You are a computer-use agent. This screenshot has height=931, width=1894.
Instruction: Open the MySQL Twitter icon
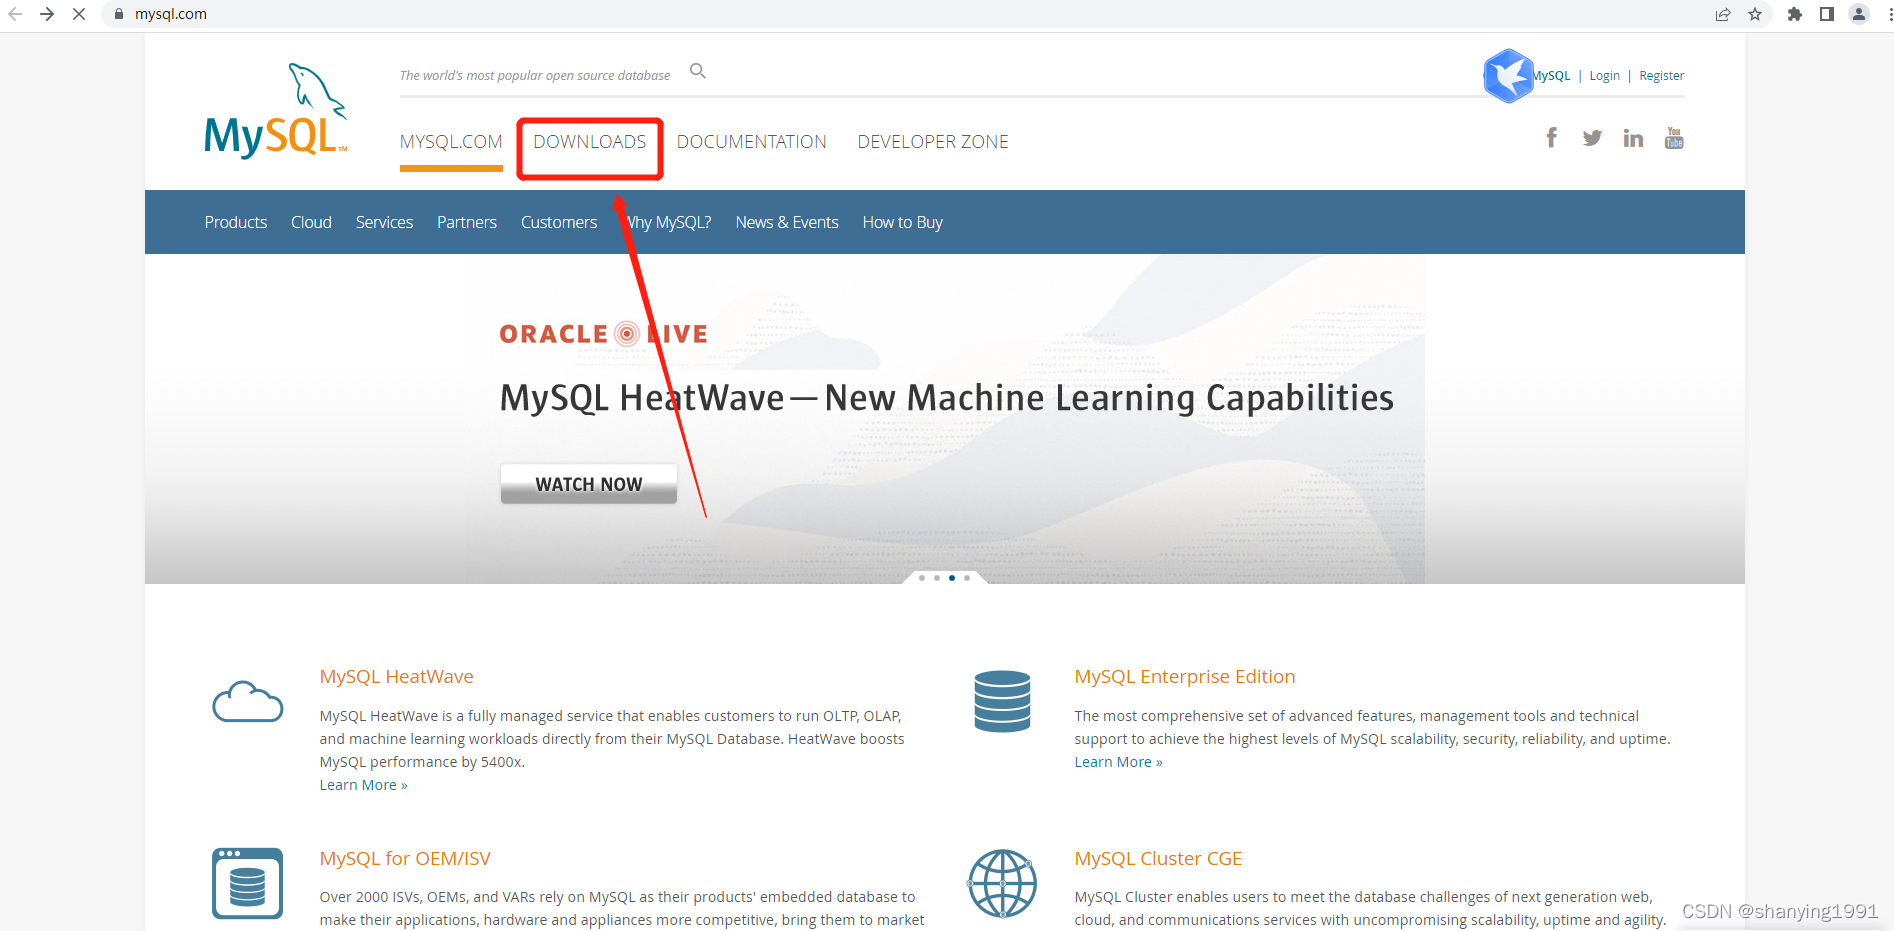1592,138
